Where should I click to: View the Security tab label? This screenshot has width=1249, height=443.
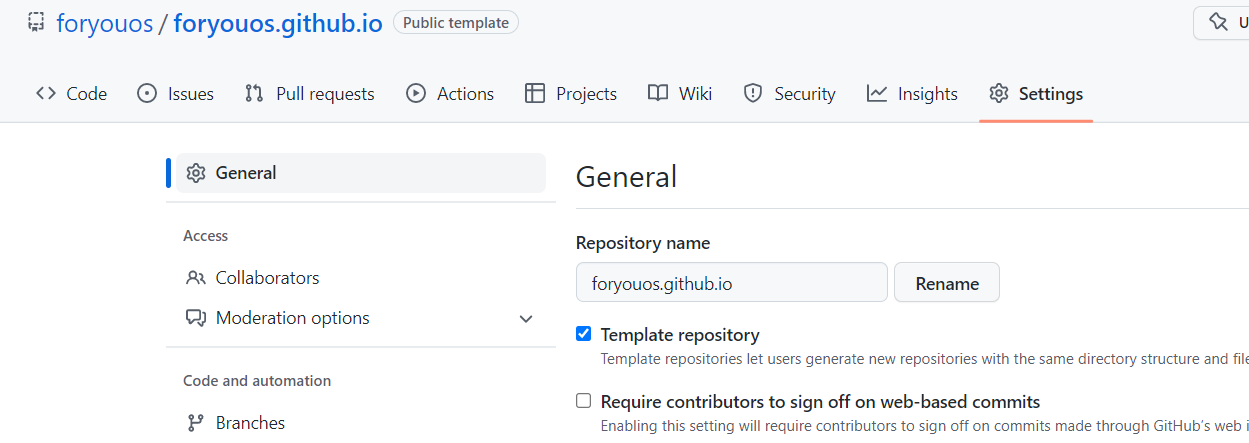point(804,94)
